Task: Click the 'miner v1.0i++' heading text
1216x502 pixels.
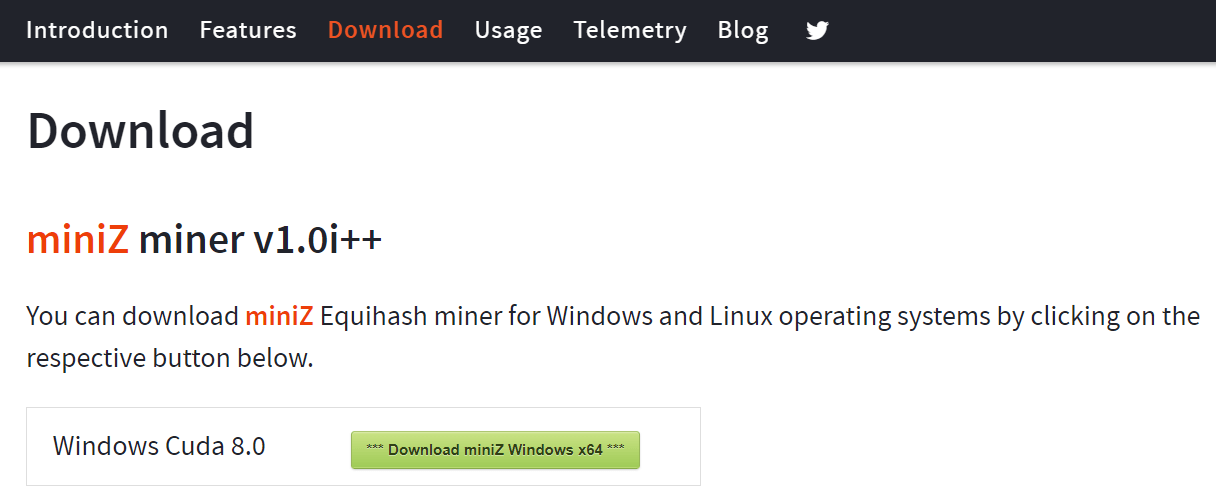Action: click(260, 240)
